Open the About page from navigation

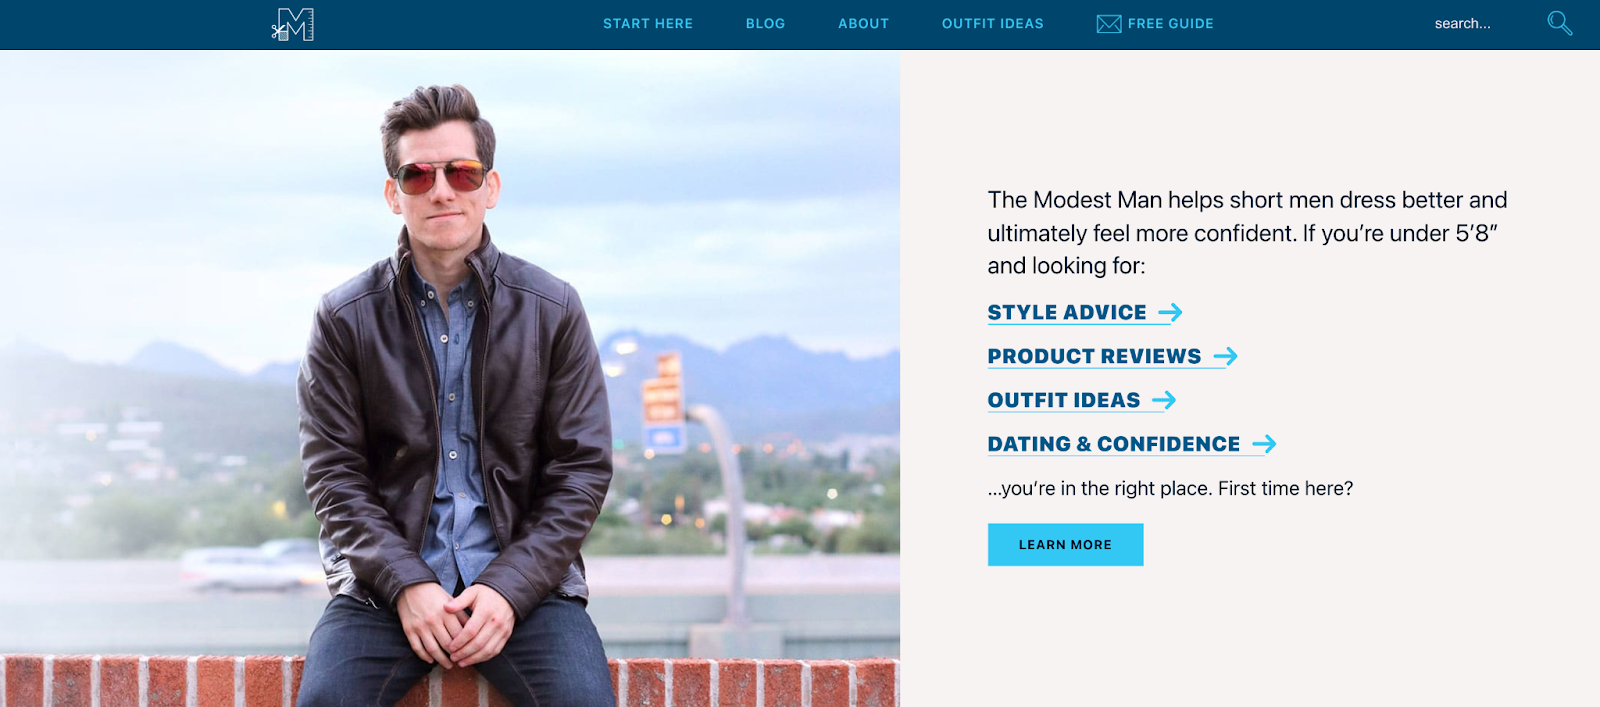(863, 24)
